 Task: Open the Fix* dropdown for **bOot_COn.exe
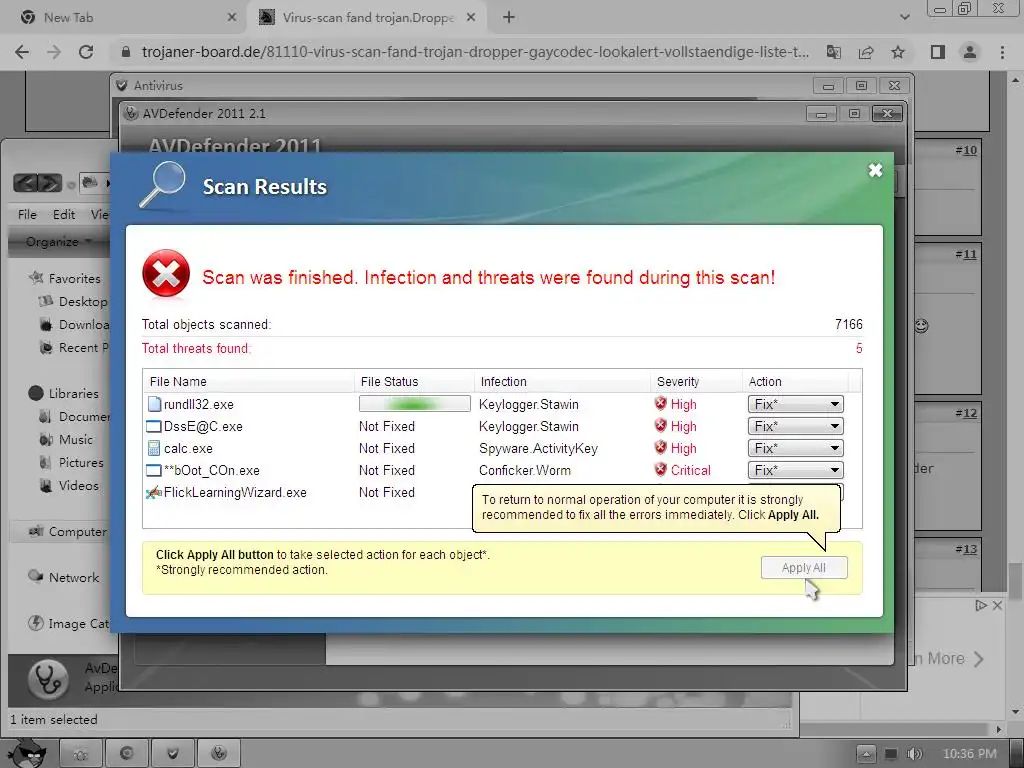[795, 470]
